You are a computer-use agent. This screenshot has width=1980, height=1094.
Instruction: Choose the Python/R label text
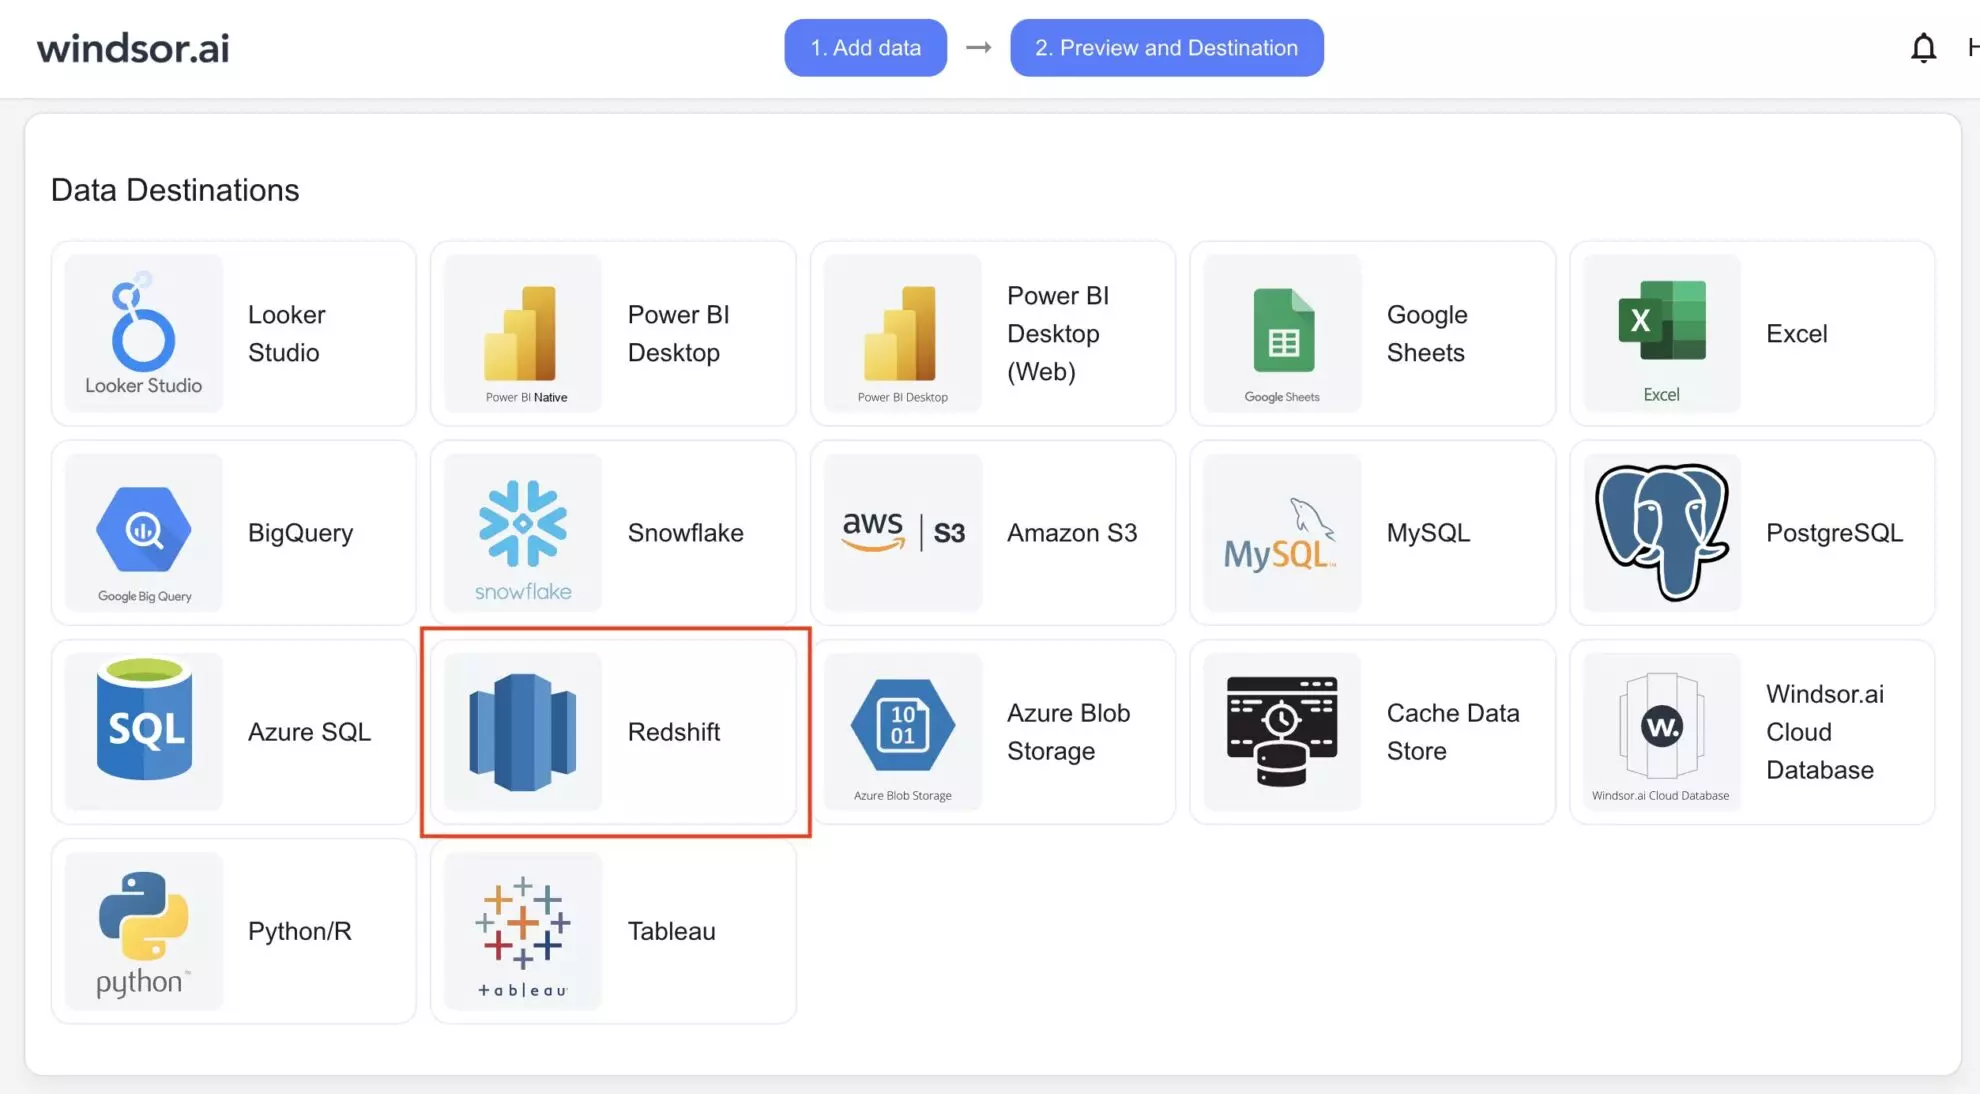pyautogui.click(x=299, y=931)
